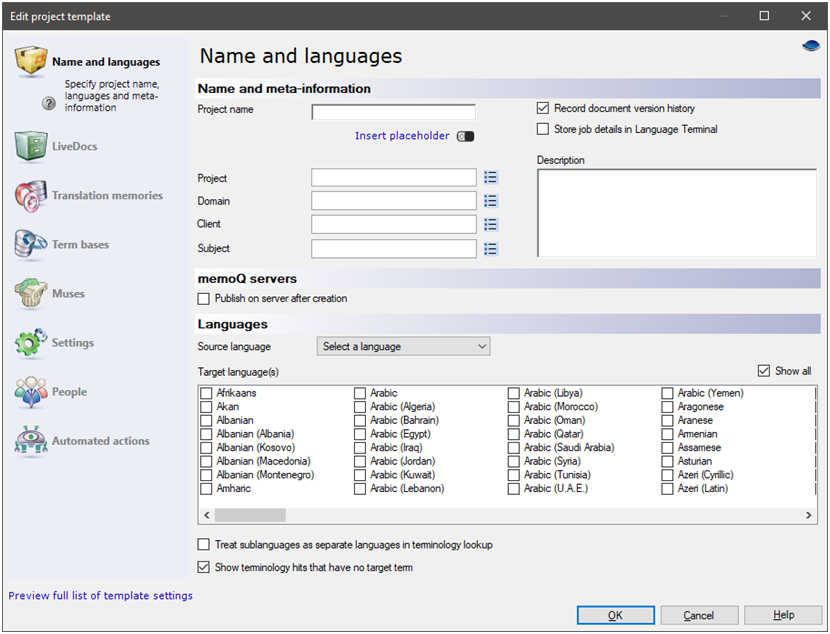Switch to the Muses section

(x=68, y=294)
